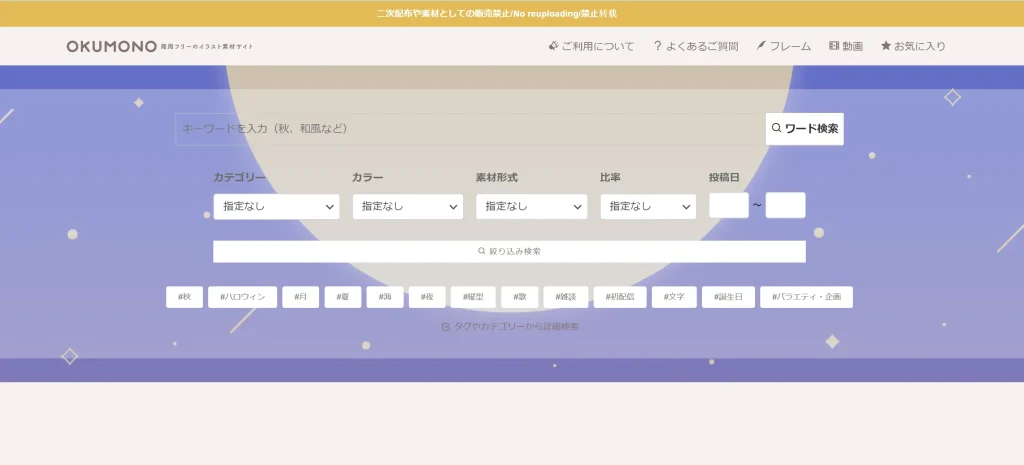Open タグやカテゴリーから詳細検索 link
The width and height of the screenshot is (1024, 465).
[516, 327]
